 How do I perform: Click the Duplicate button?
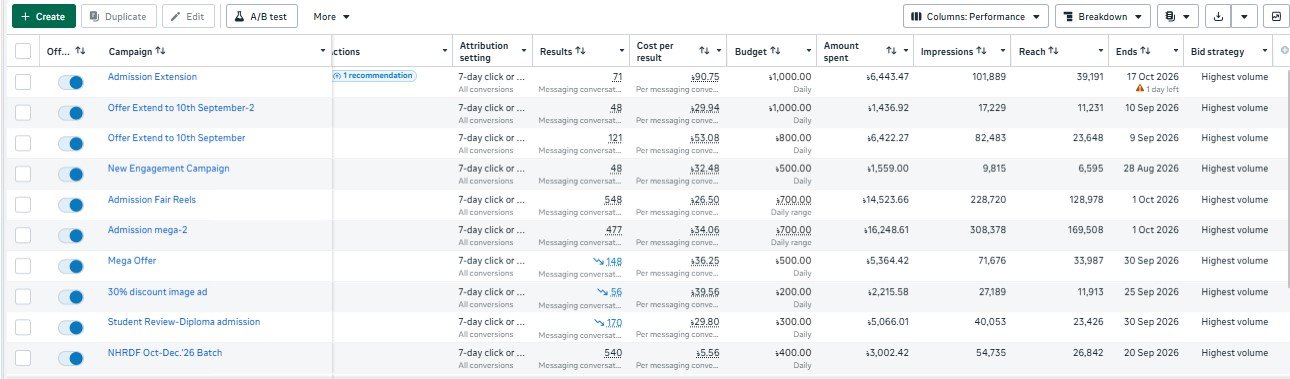tap(119, 16)
